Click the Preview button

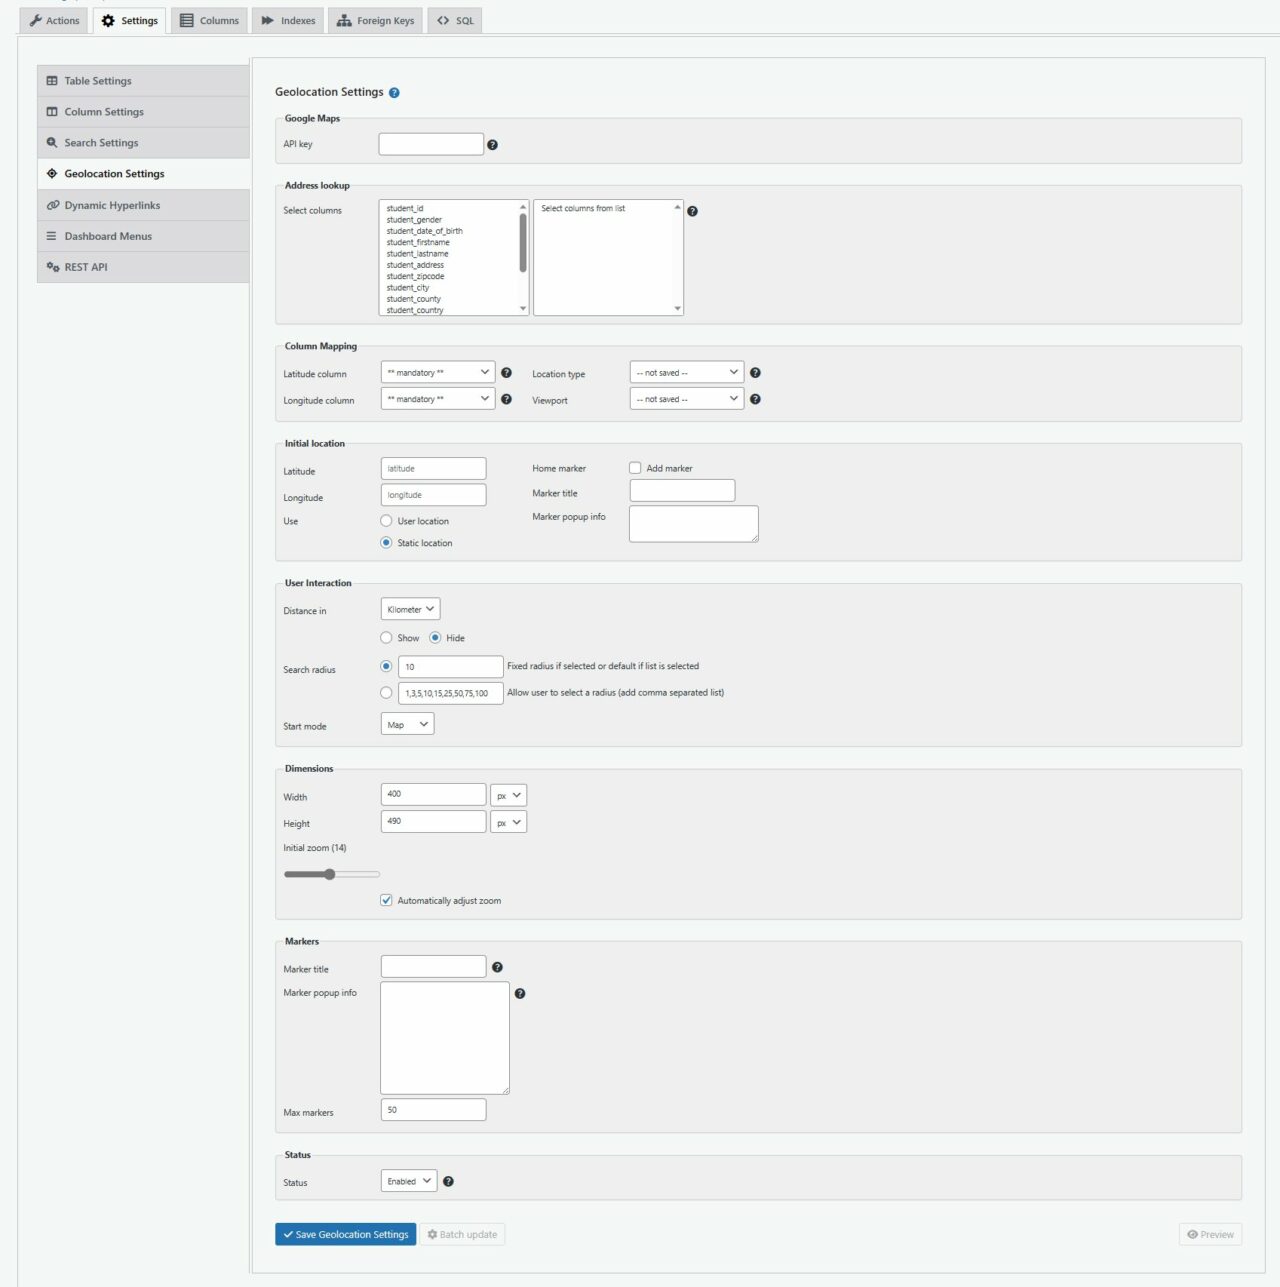(x=1210, y=1234)
